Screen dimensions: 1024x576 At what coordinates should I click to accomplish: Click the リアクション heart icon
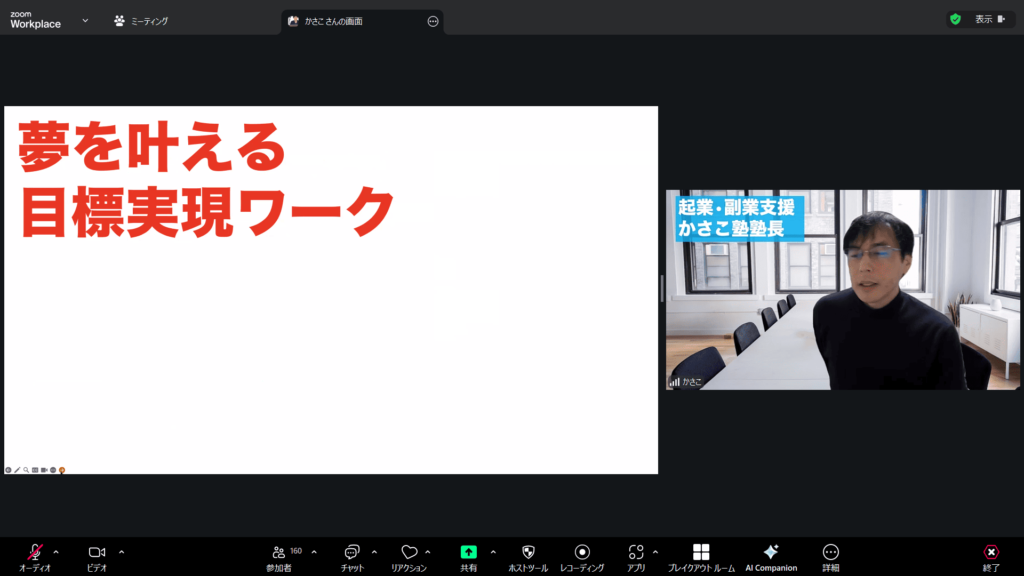tap(409, 553)
